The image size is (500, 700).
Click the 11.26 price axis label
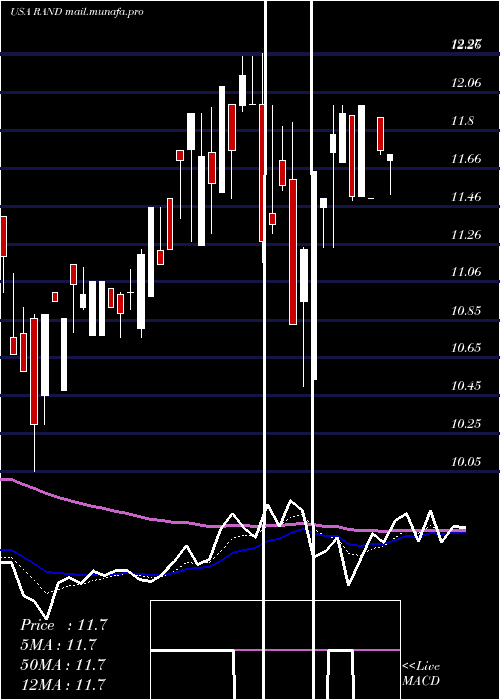(x=466, y=234)
